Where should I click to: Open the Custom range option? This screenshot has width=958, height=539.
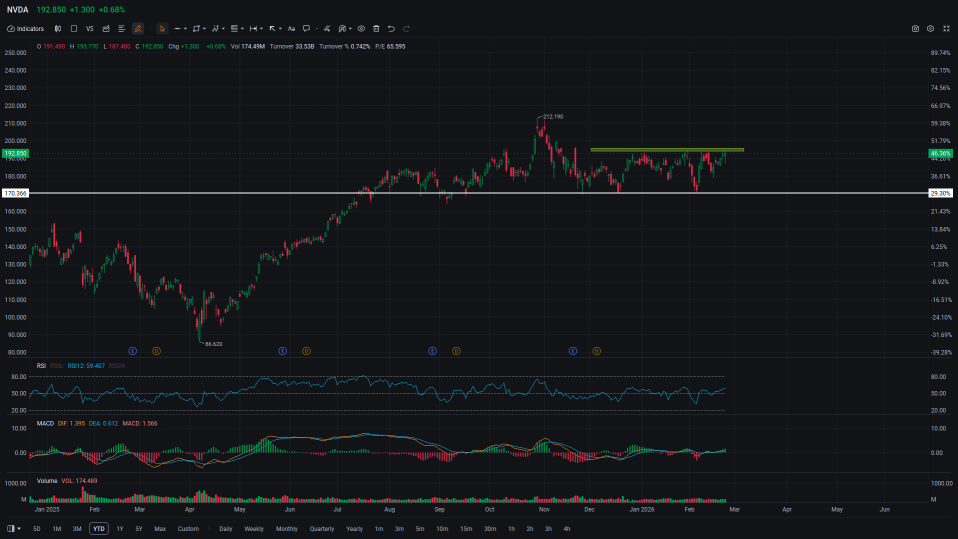[188, 529]
